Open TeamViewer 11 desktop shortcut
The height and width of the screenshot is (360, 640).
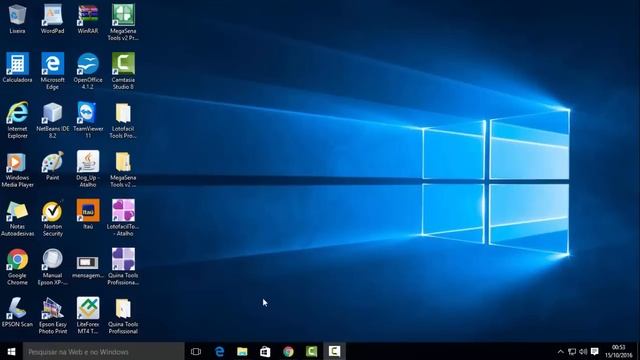click(x=88, y=113)
